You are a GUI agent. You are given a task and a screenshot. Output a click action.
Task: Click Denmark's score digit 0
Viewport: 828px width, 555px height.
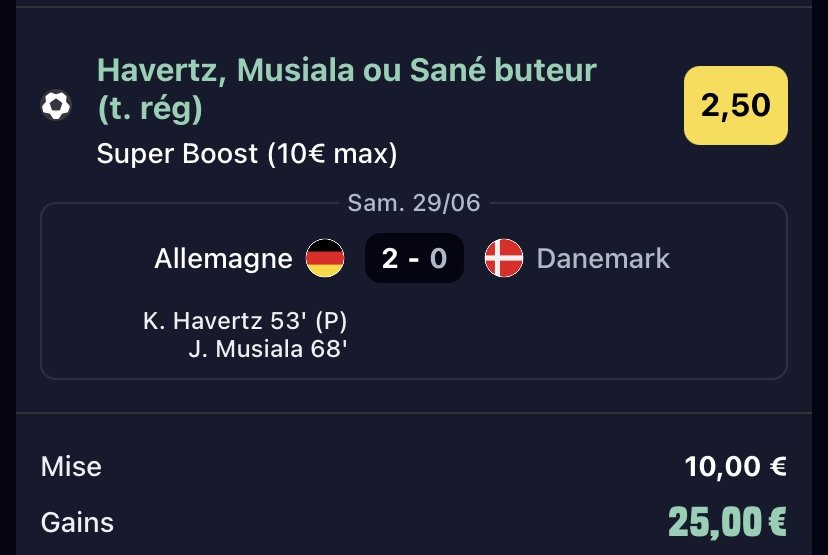click(x=438, y=258)
